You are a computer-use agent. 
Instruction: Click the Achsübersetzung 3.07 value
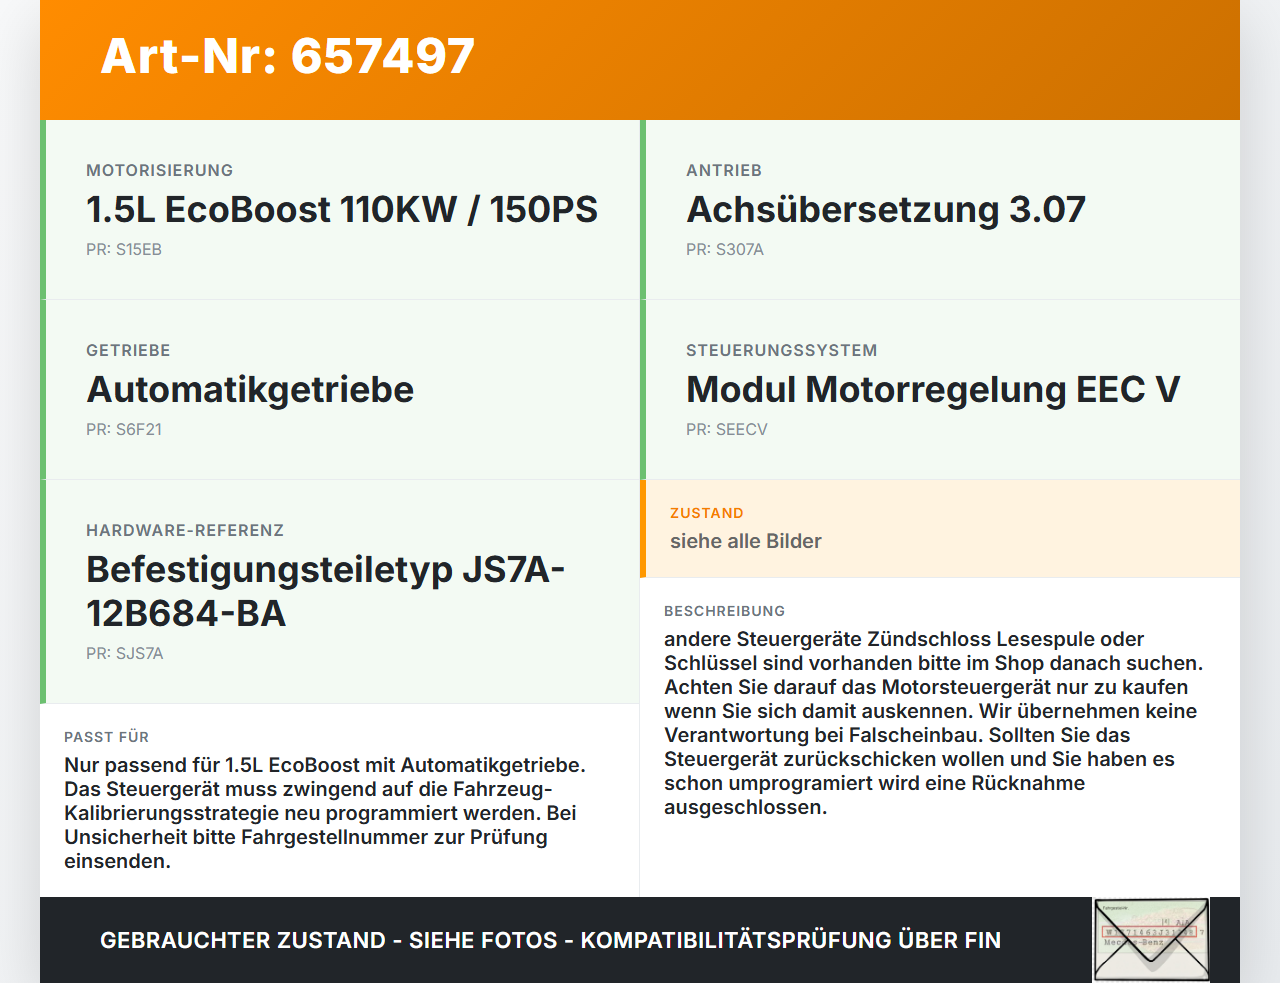886,209
